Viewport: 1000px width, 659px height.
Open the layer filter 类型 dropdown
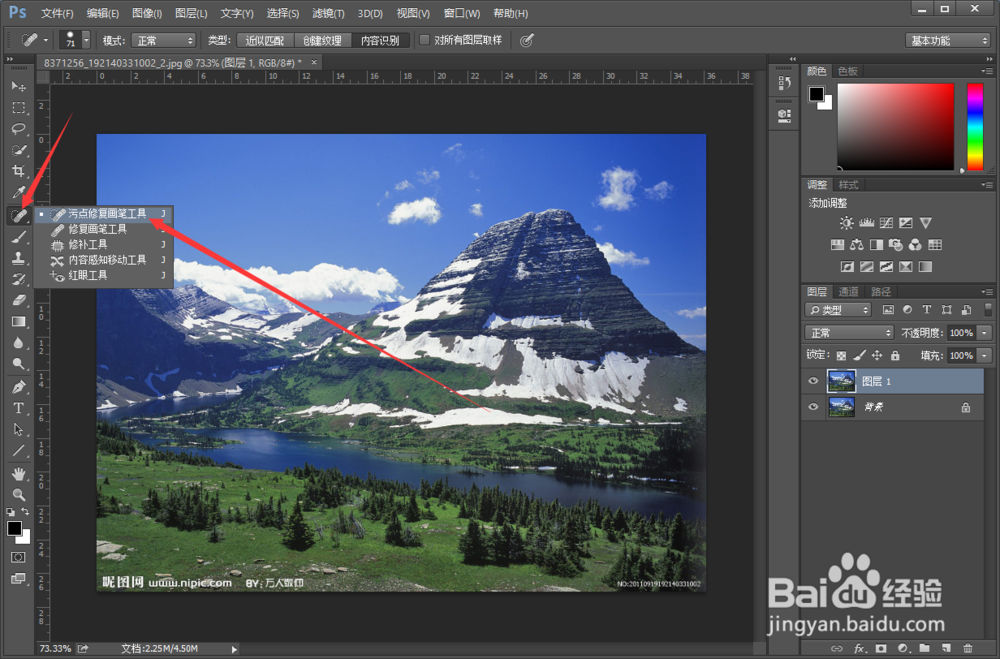pyautogui.click(x=837, y=309)
